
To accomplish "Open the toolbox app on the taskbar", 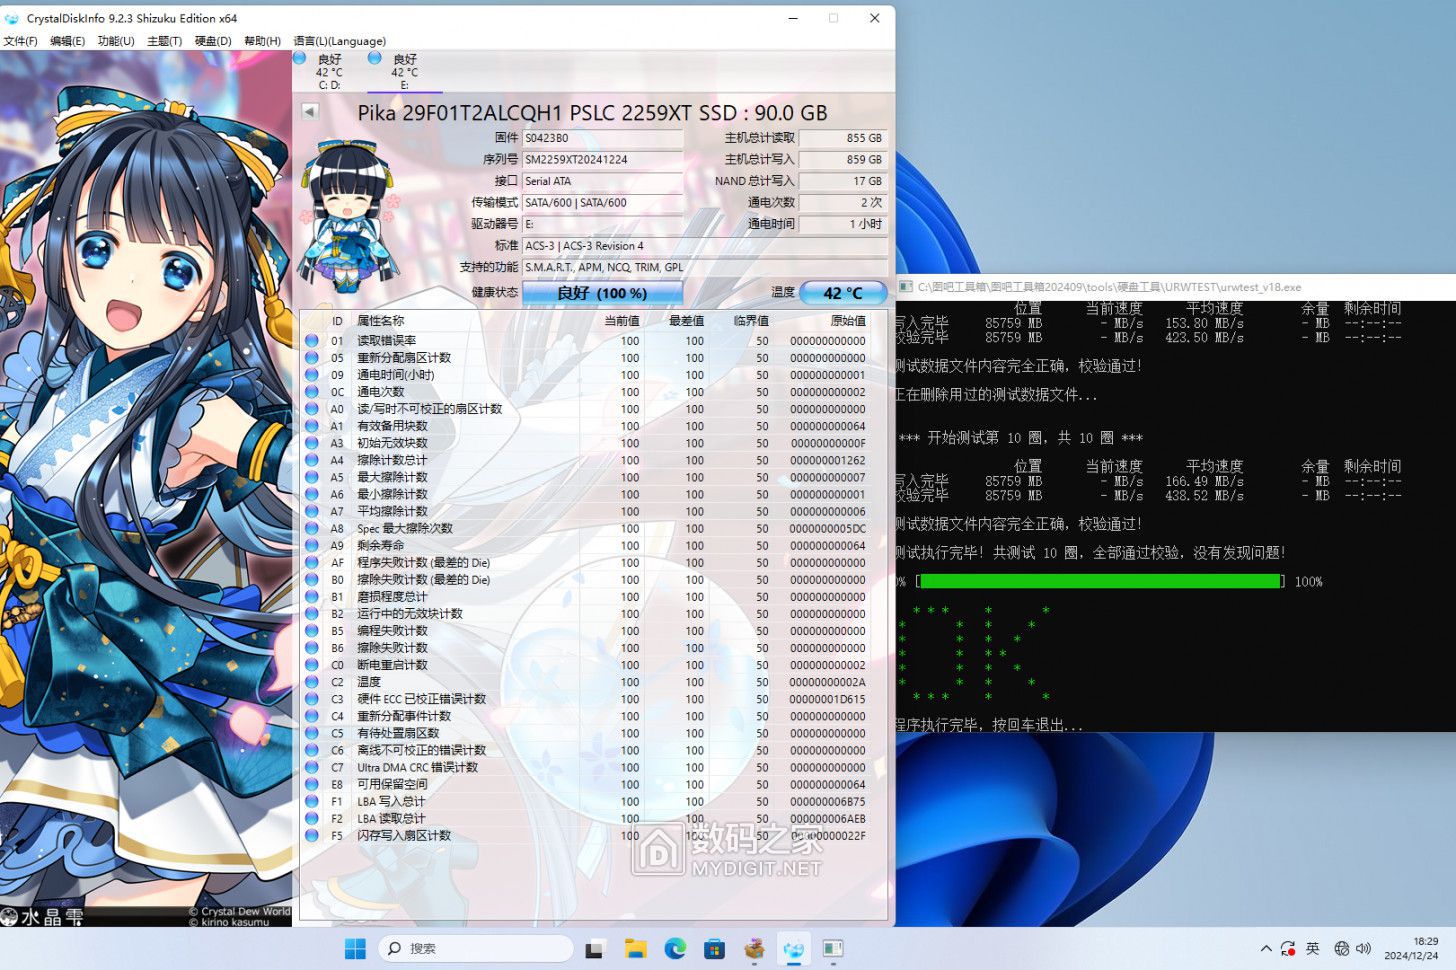I will pos(754,948).
